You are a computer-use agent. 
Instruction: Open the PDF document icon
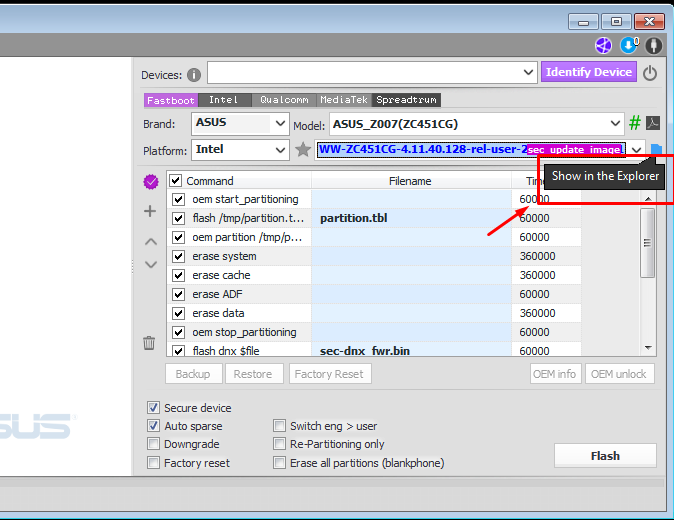coord(653,123)
